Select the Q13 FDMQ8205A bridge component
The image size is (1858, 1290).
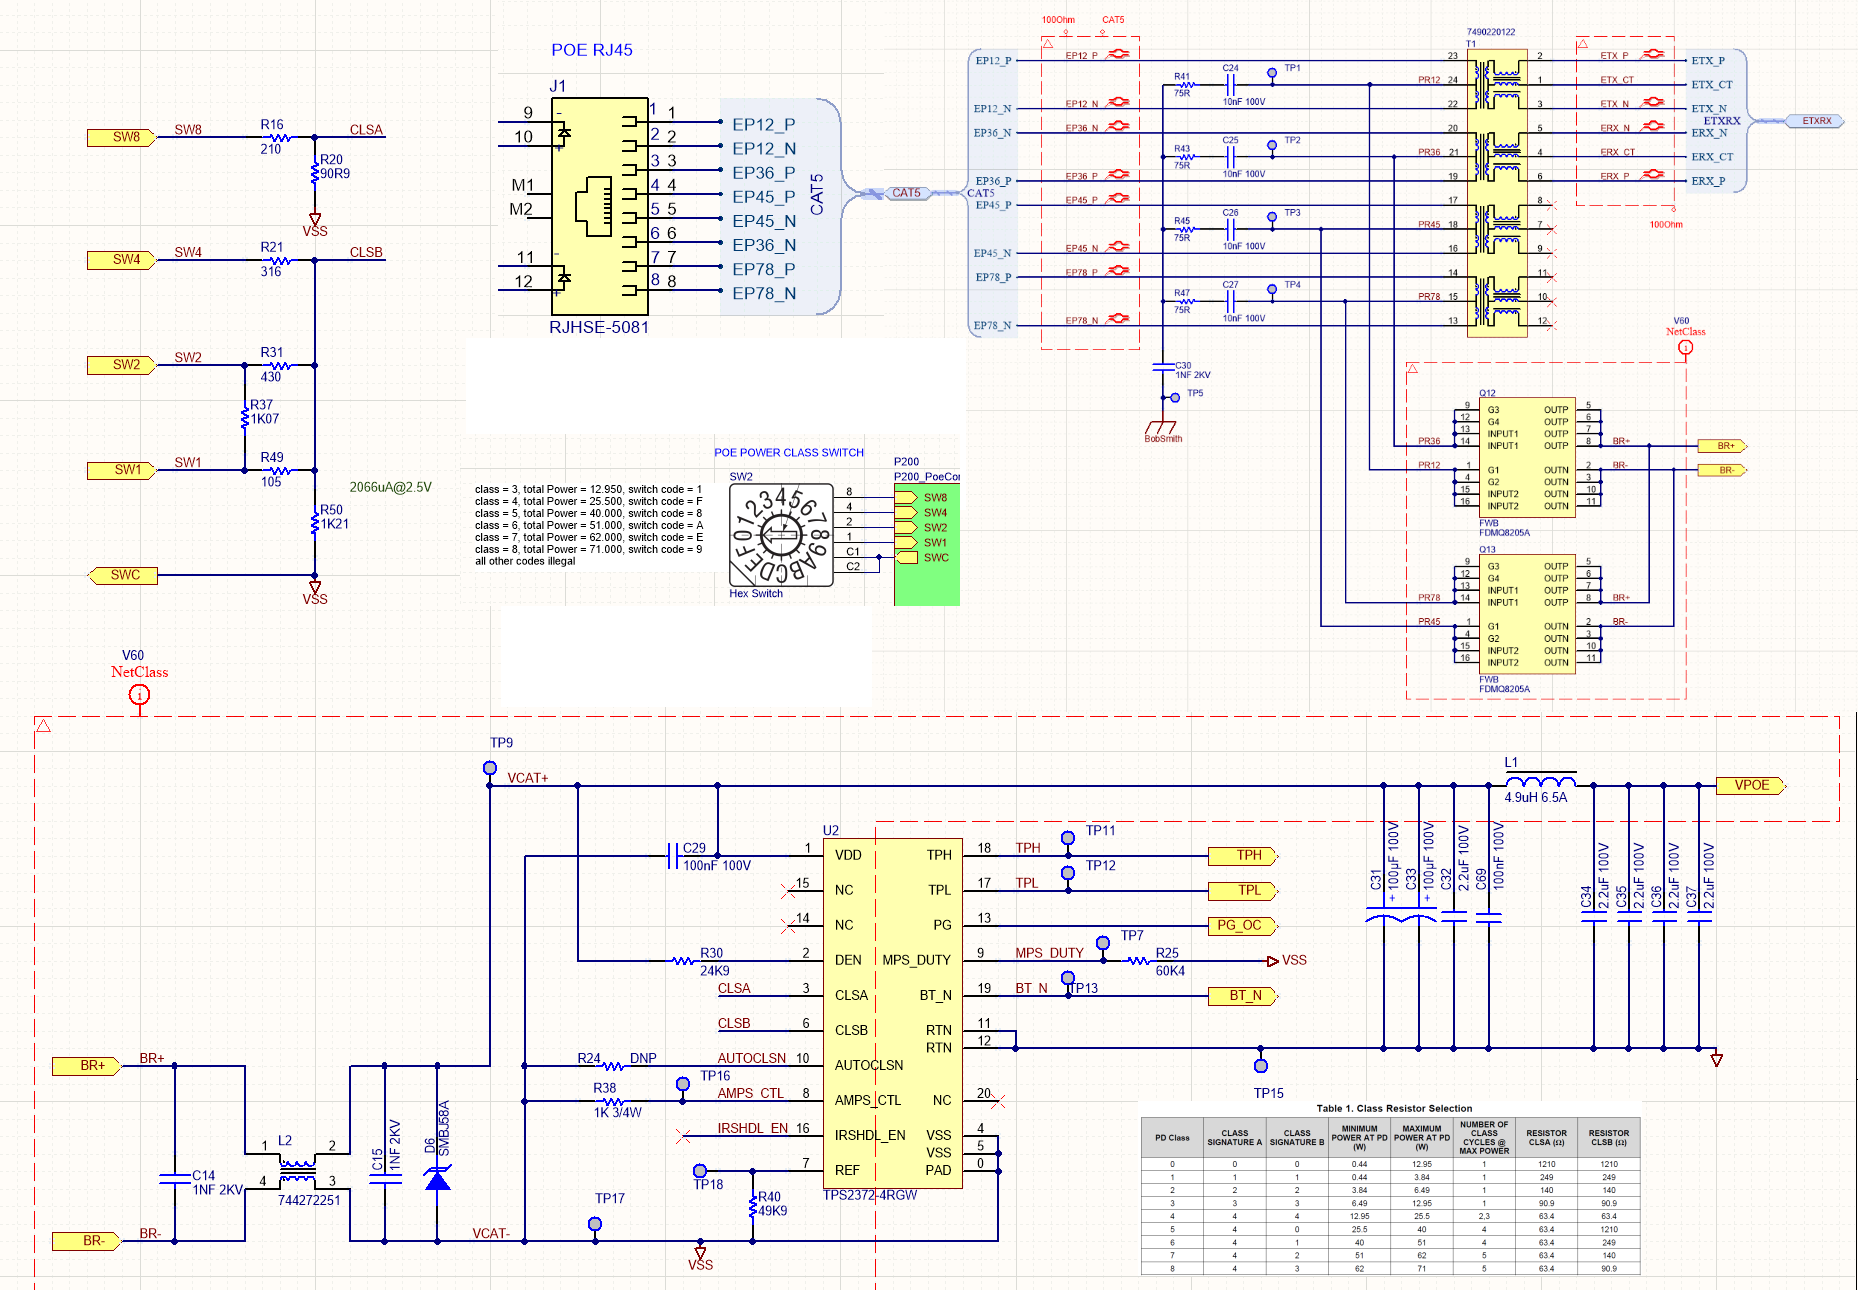(x=1528, y=613)
